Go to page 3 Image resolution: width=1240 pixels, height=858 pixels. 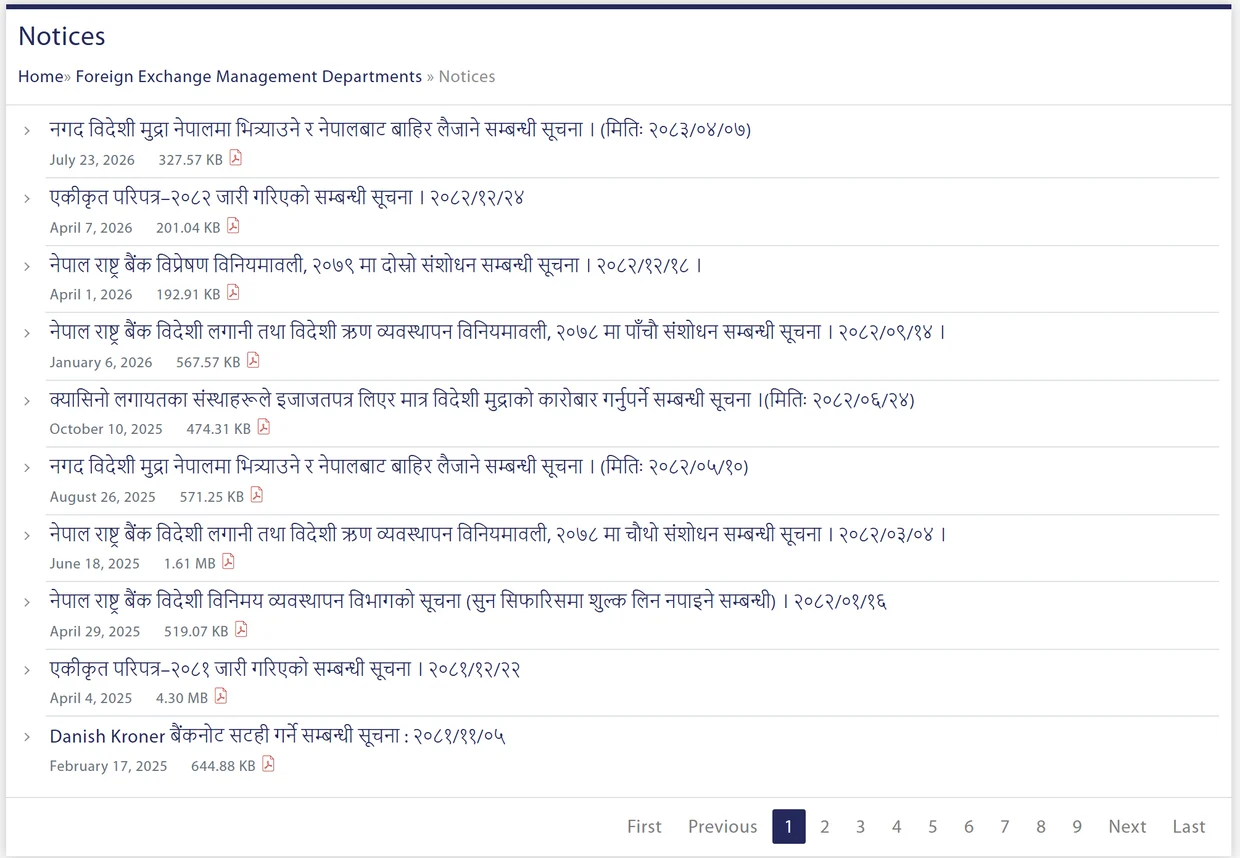click(x=860, y=826)
